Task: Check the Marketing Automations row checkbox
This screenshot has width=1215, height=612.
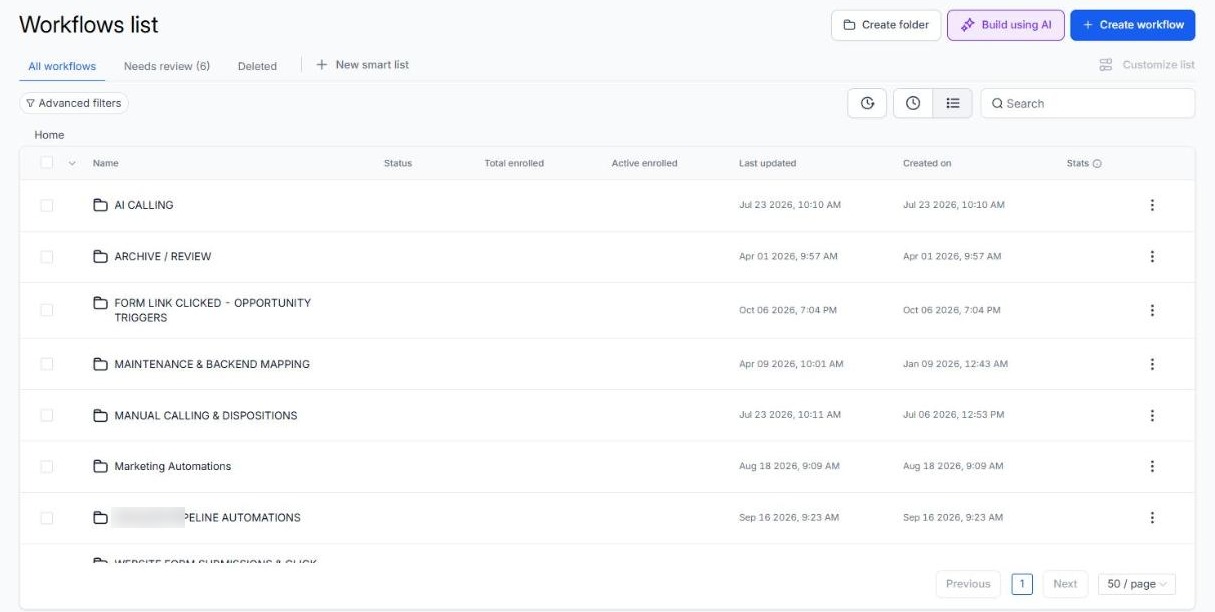Action: pos(47,466)
